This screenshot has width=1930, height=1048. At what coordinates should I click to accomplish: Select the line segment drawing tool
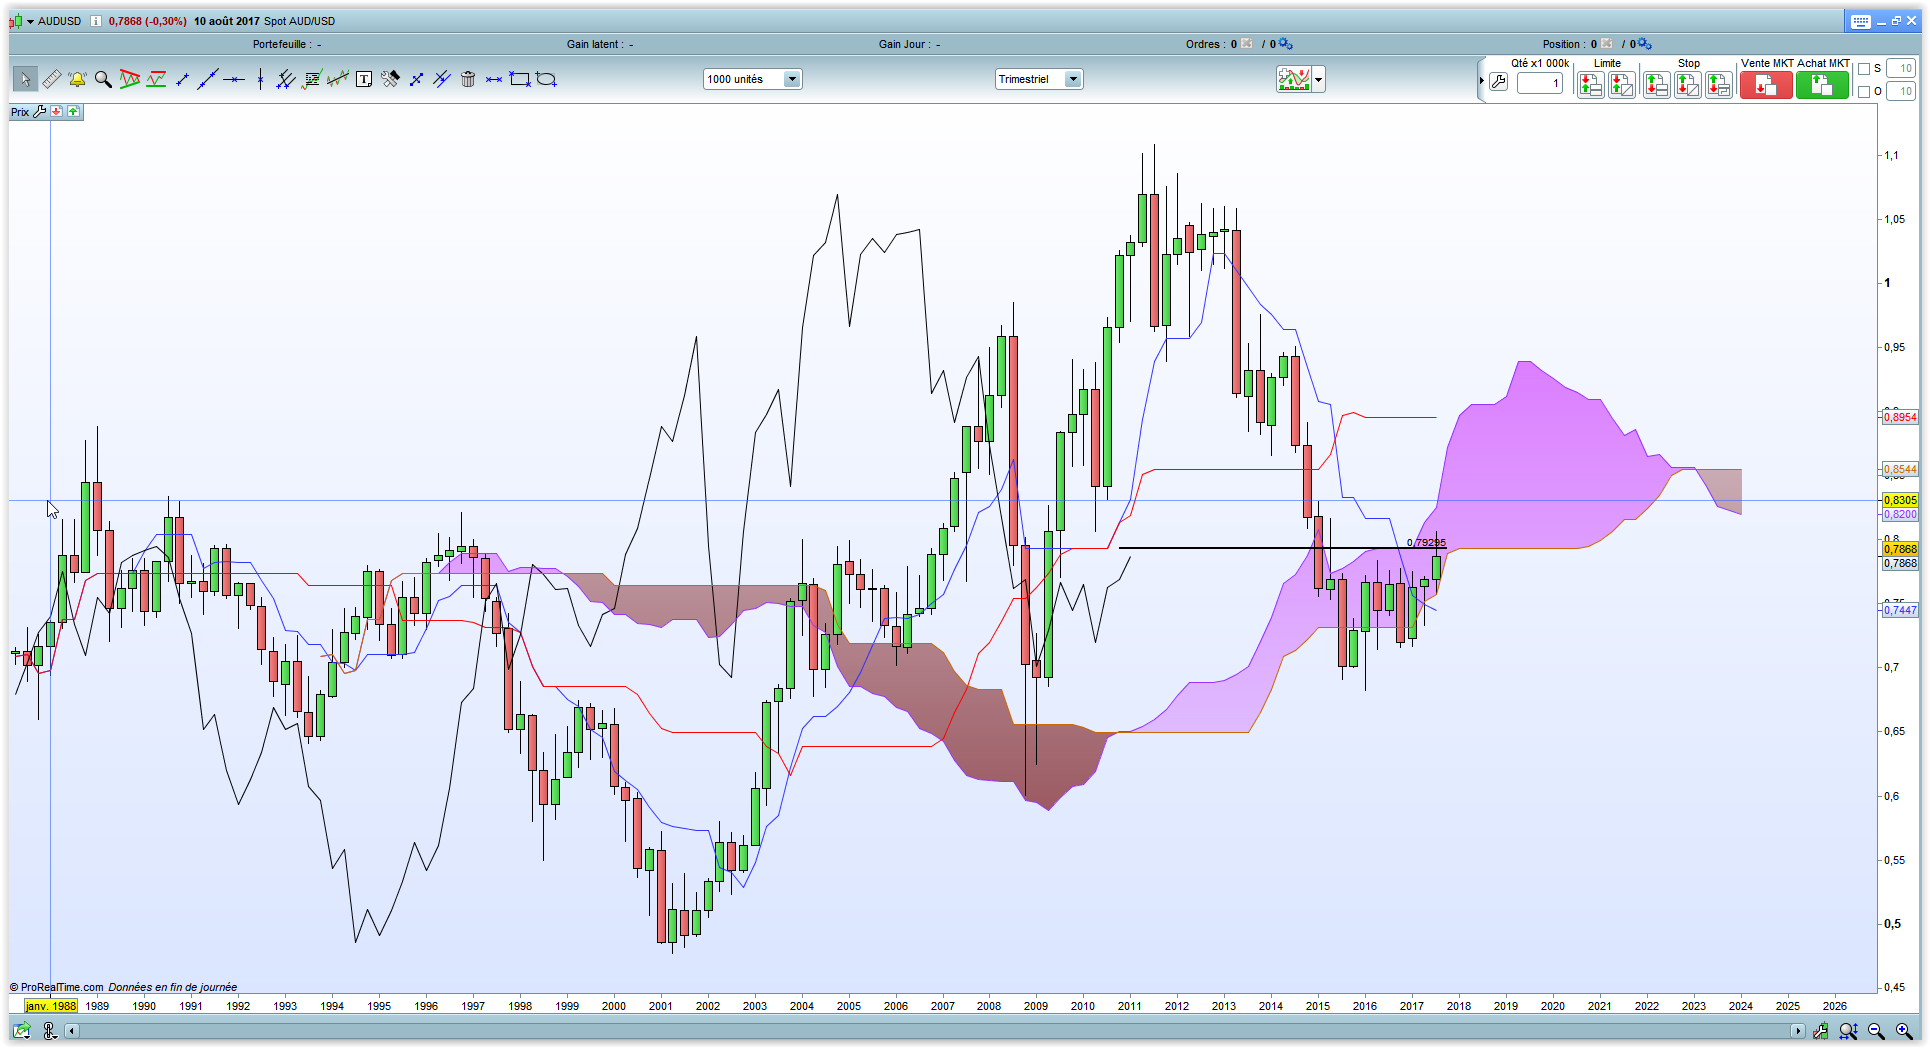click(x=182, y=79)
